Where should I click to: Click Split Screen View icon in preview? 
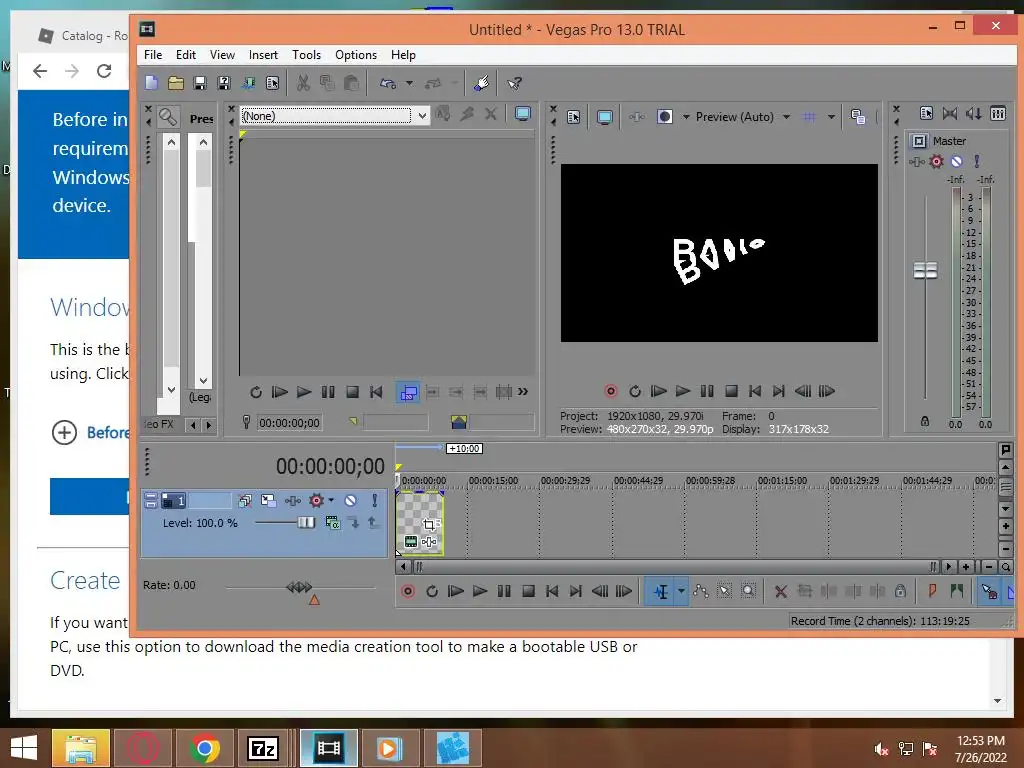[x=665, y=117]
